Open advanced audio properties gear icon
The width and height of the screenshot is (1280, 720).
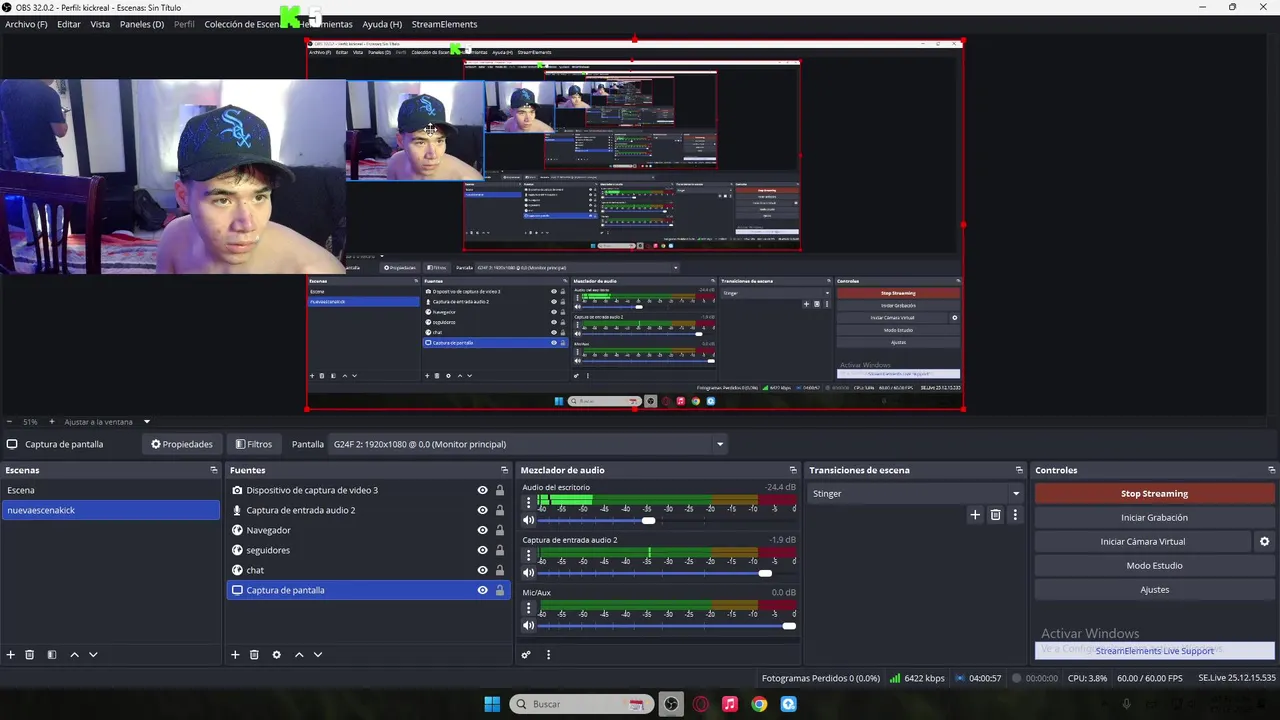(526, 655)
